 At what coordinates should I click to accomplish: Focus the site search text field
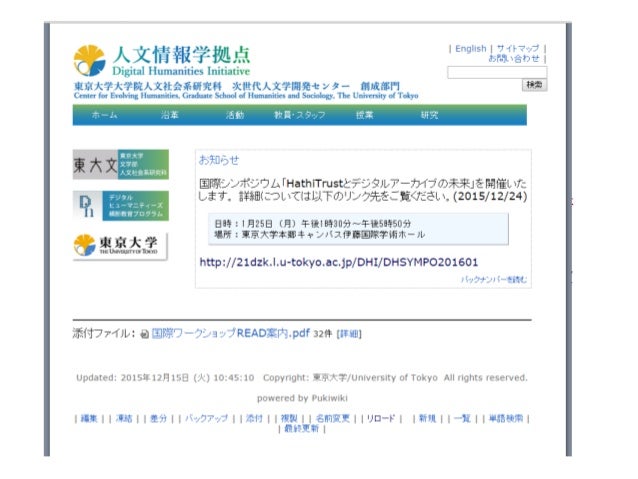tap(497, 72)
